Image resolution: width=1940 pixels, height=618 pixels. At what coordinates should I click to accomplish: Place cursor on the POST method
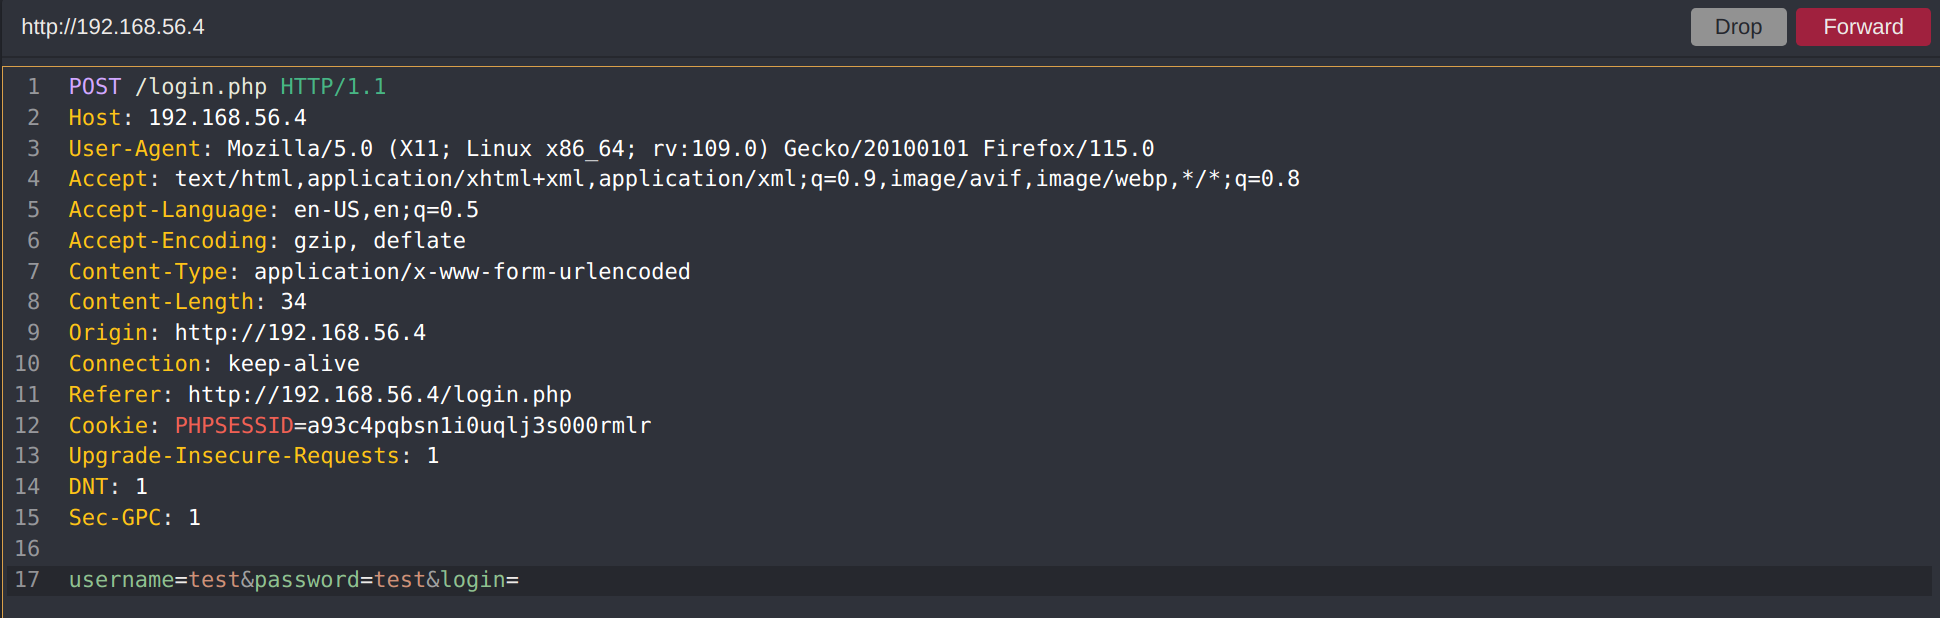point(94,87)
